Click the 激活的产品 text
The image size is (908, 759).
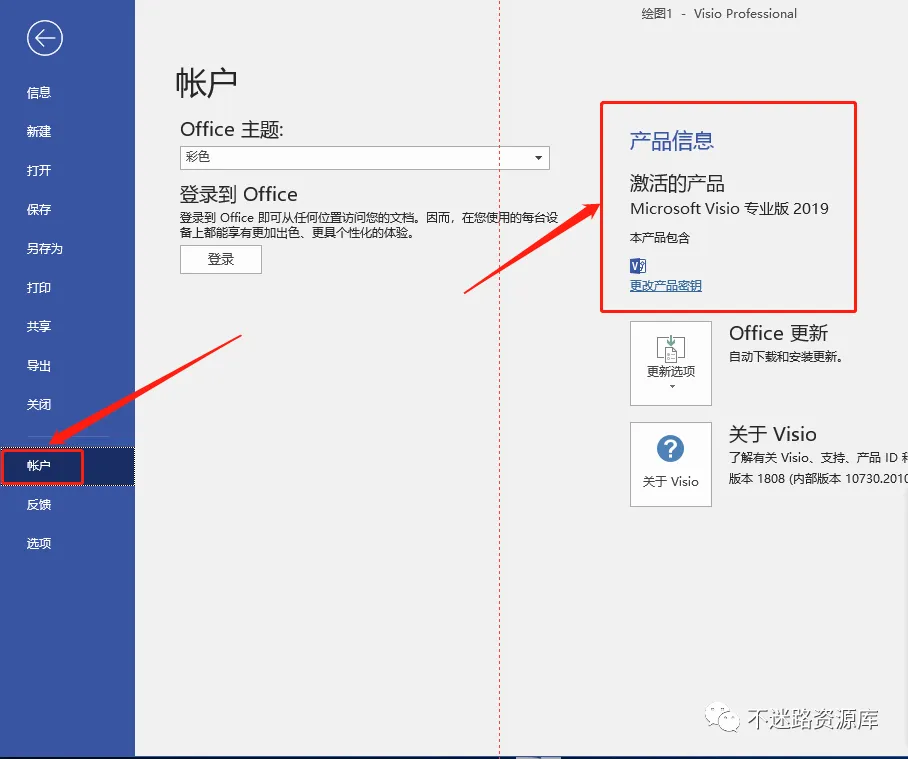click(677, 184)
